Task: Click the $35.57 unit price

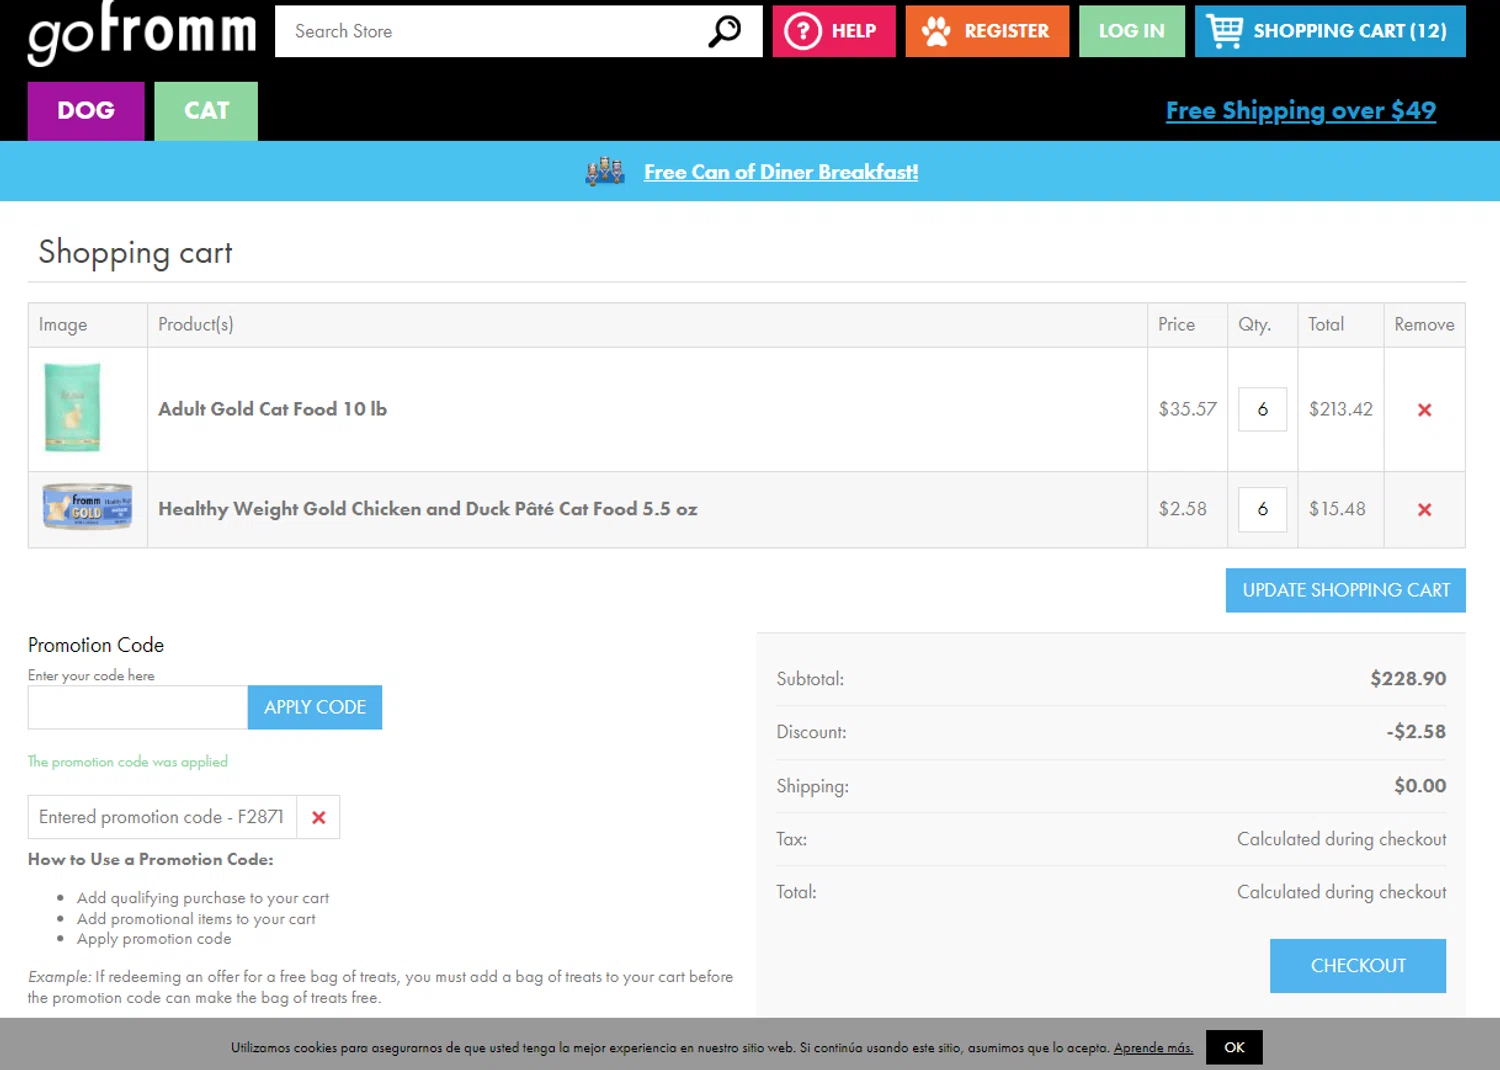Action: point(1188,409)
